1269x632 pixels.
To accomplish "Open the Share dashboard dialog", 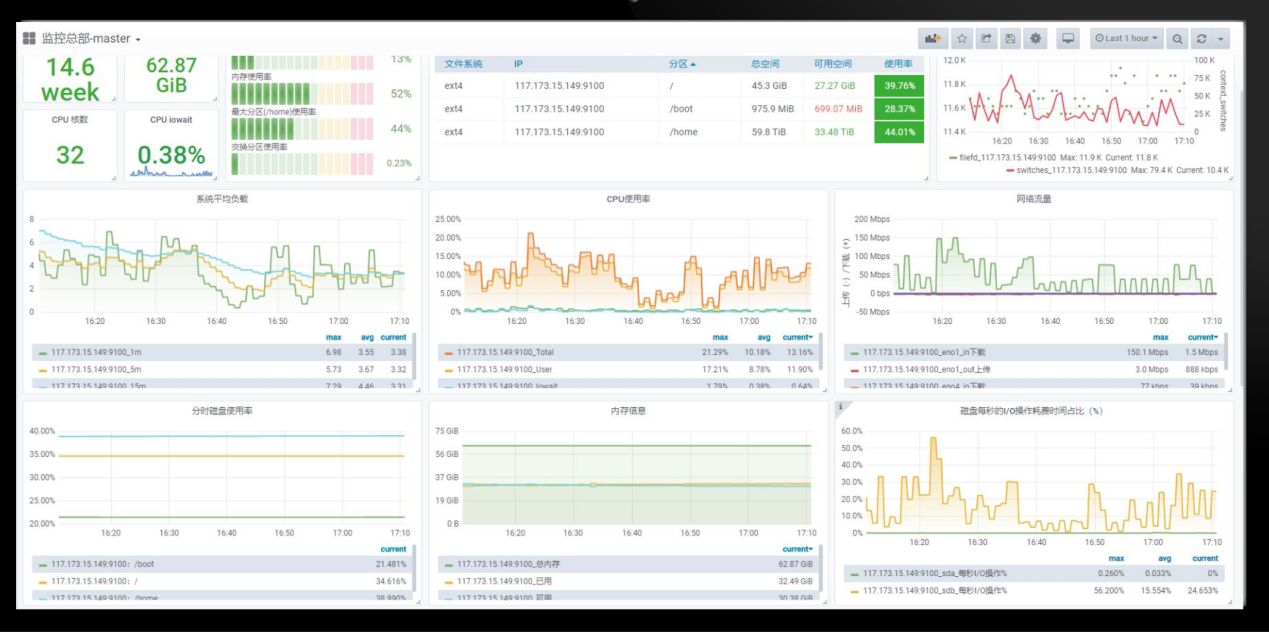I will (986, 39).
